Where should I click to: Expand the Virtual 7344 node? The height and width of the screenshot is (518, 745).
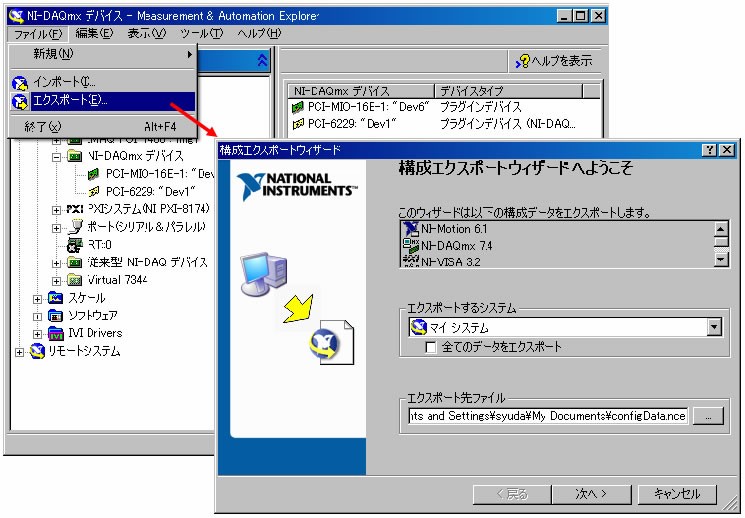tap(56, 281)
